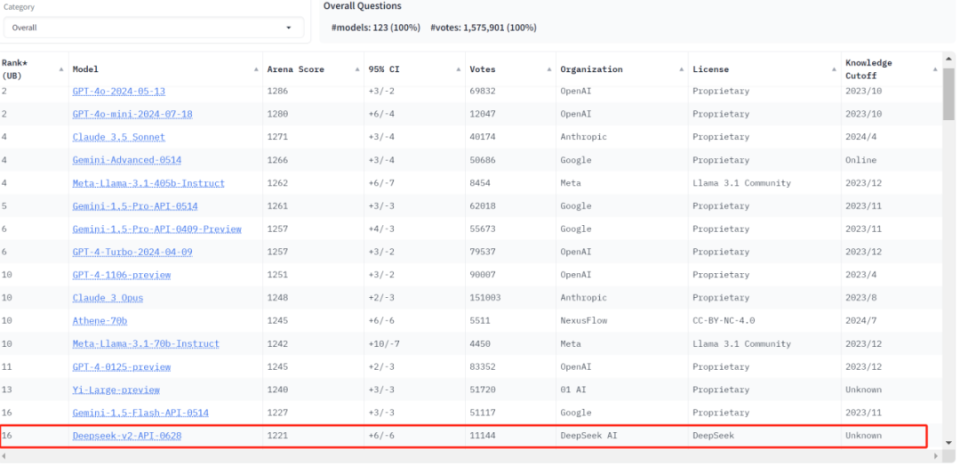Select the CC-BY-NC-4.0 license cell
This screenshot has width=960, height=466.
pyautogui.click(x=724, y=321)
